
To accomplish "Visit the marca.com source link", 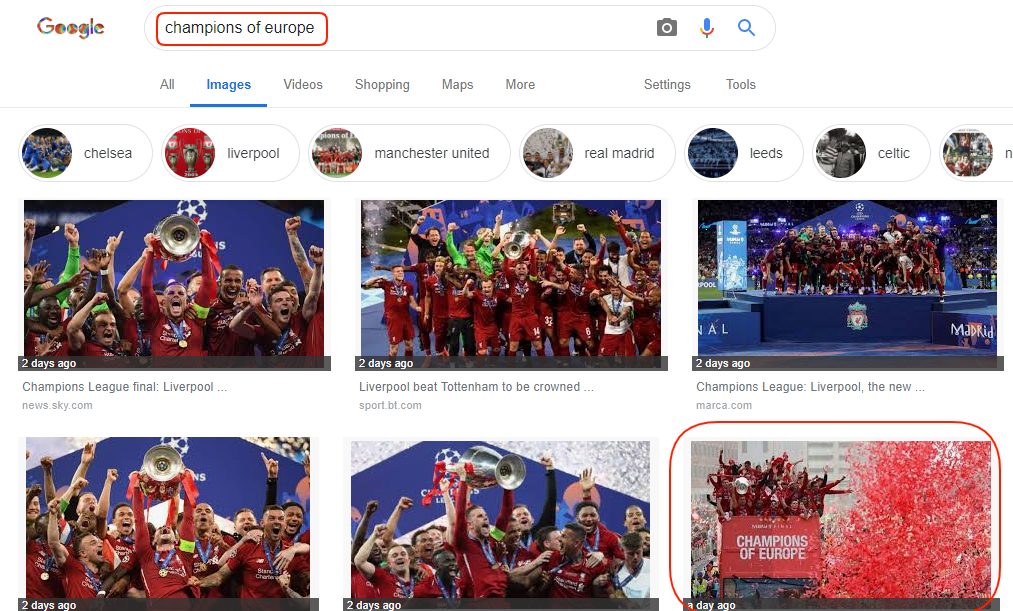I will point(724,406).
